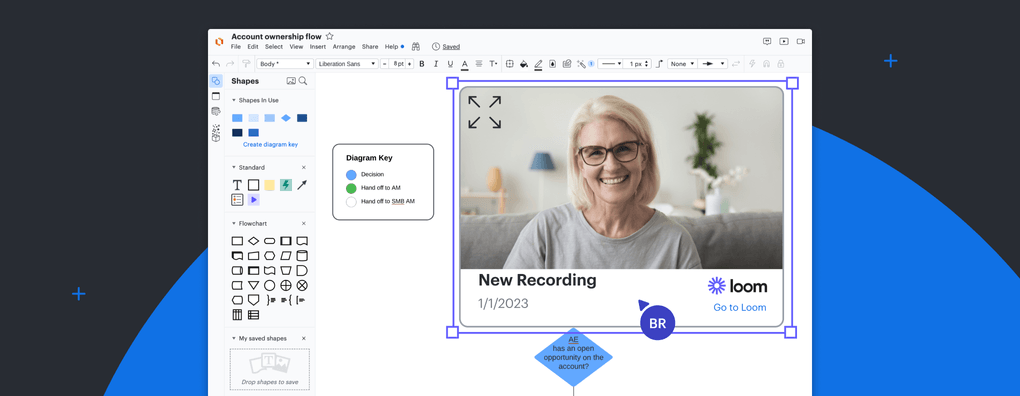Open the Insert menu
The height and width of the screenshot is (396, 1020).
318,47
